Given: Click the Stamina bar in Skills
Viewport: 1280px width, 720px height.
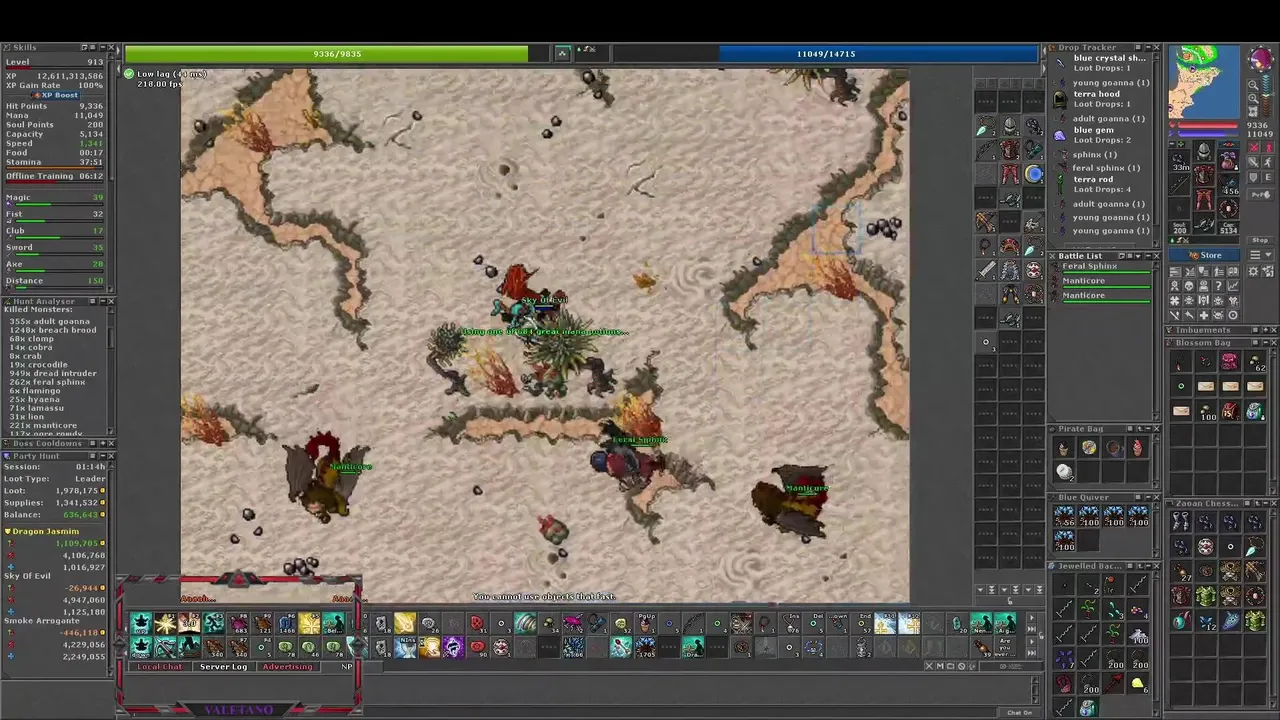Looking at the screenshot, I should pos(56,168).
